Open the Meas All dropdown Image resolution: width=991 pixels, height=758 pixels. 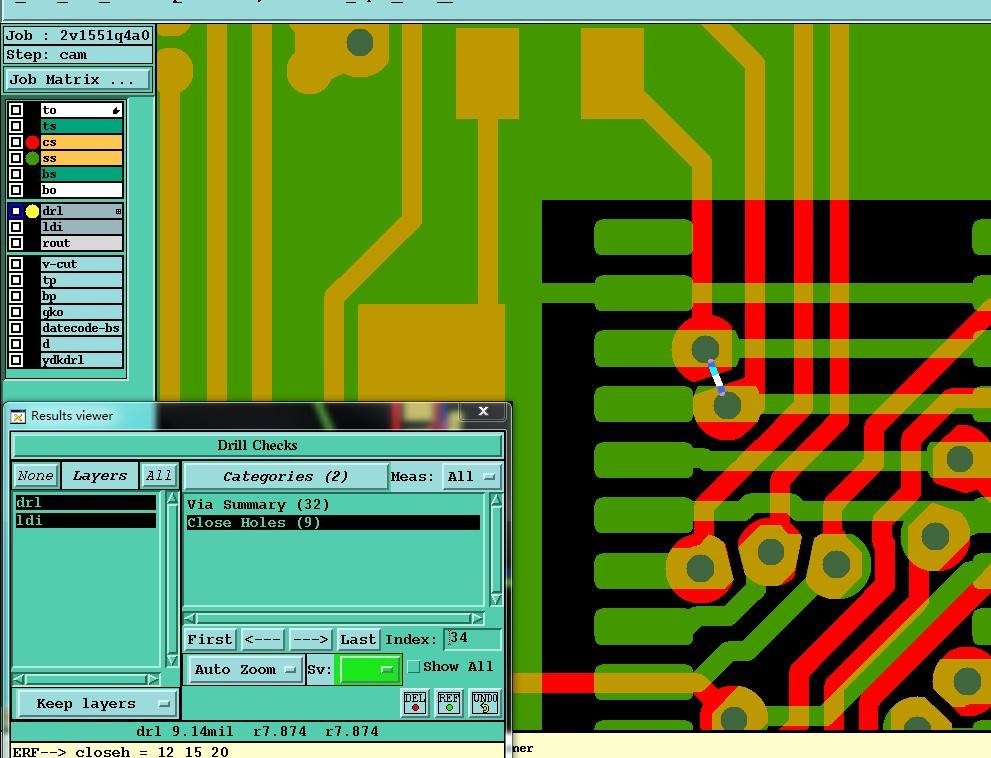471,477
